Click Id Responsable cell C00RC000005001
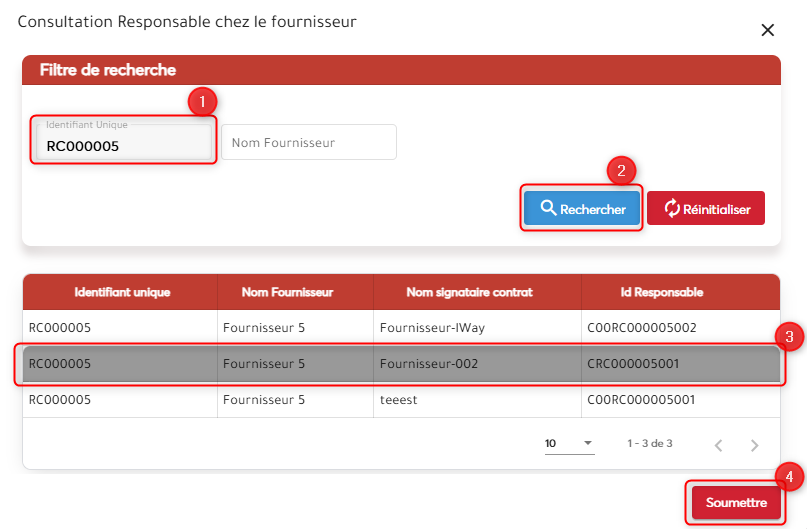Viewport: 807px width, 529px height. (x=640, y=400)
